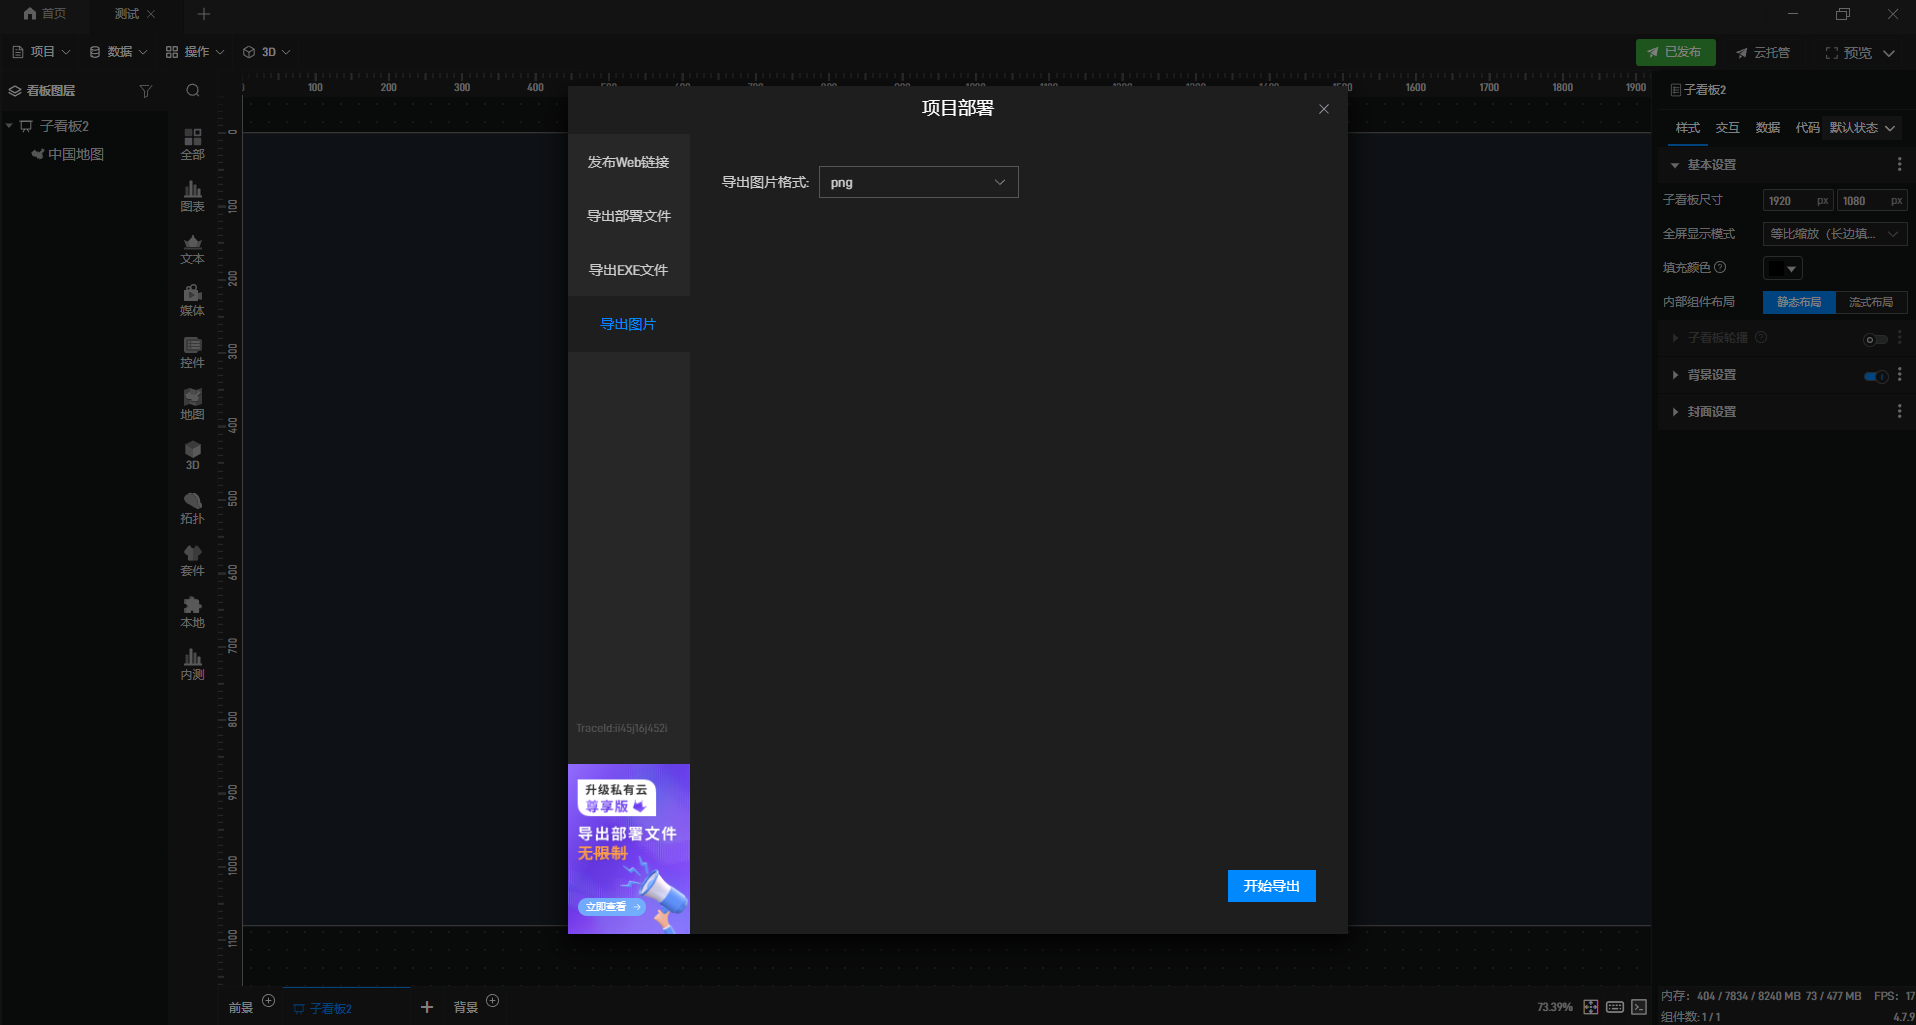
Task: Select the 地图 map component icon
Action: pyautogui.click(x=192, y=404)
